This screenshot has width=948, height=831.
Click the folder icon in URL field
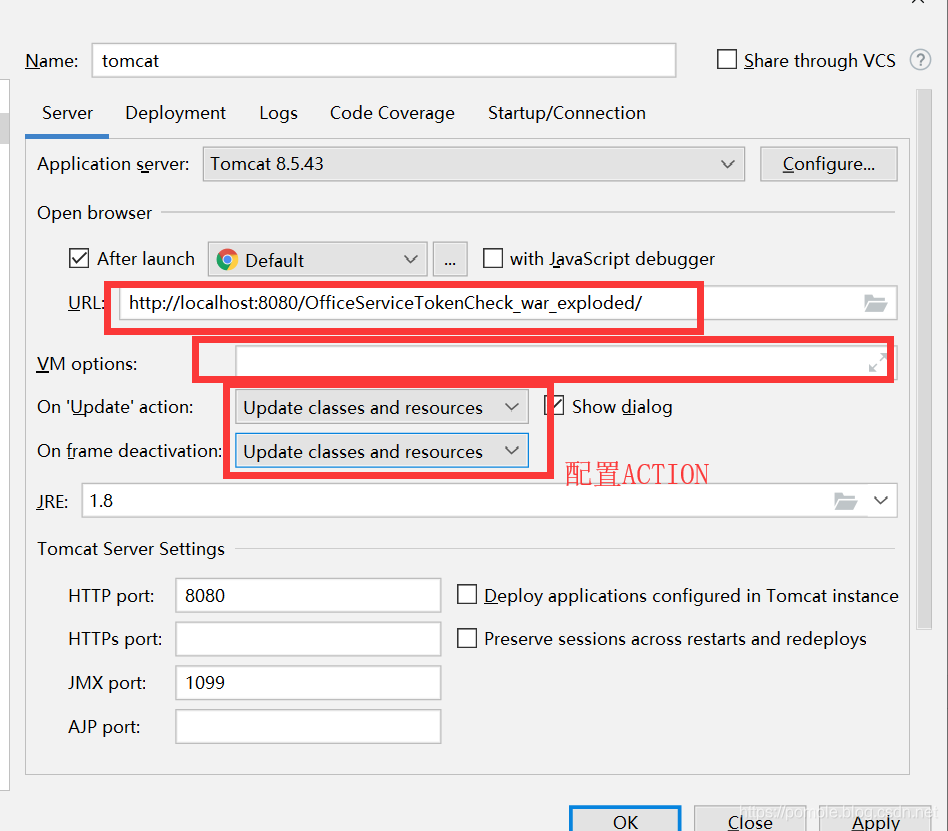[875, 303]
